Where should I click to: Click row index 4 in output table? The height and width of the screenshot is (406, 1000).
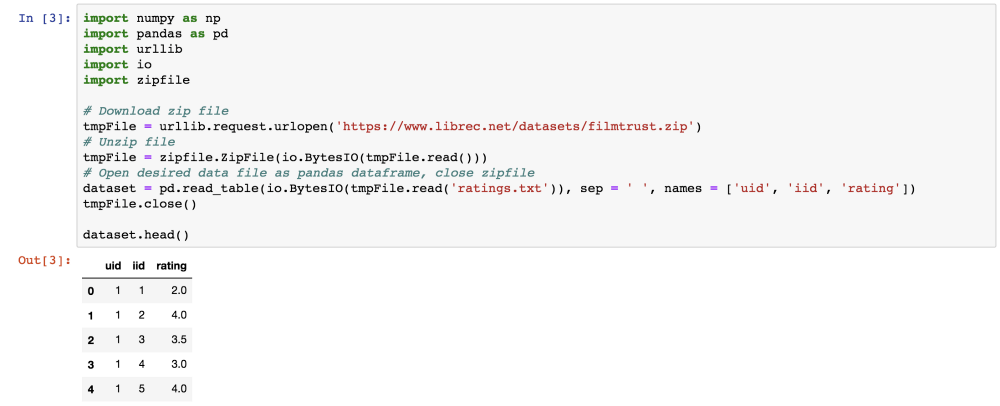point(91,388)
